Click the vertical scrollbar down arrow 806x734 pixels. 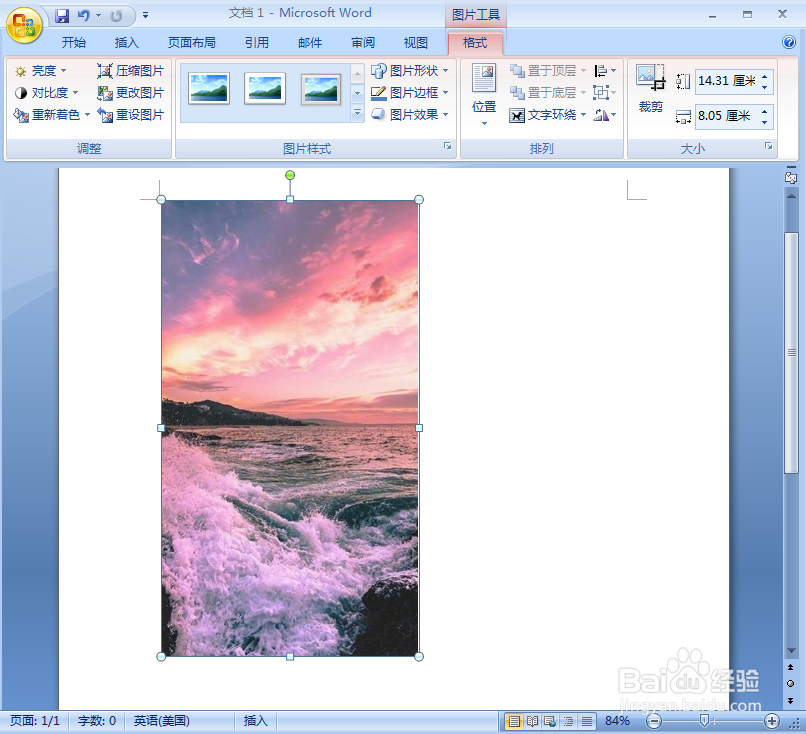coord(792,651)
